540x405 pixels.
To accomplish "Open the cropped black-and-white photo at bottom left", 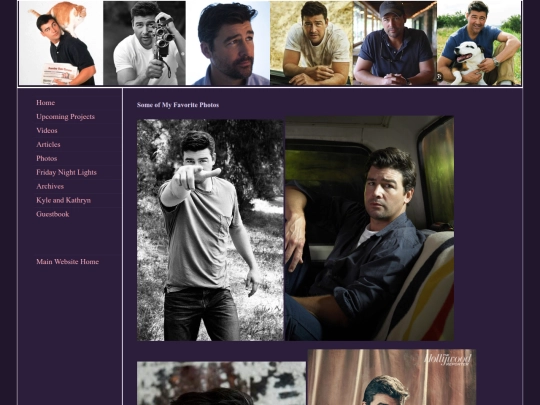I will tap(221, 383).
